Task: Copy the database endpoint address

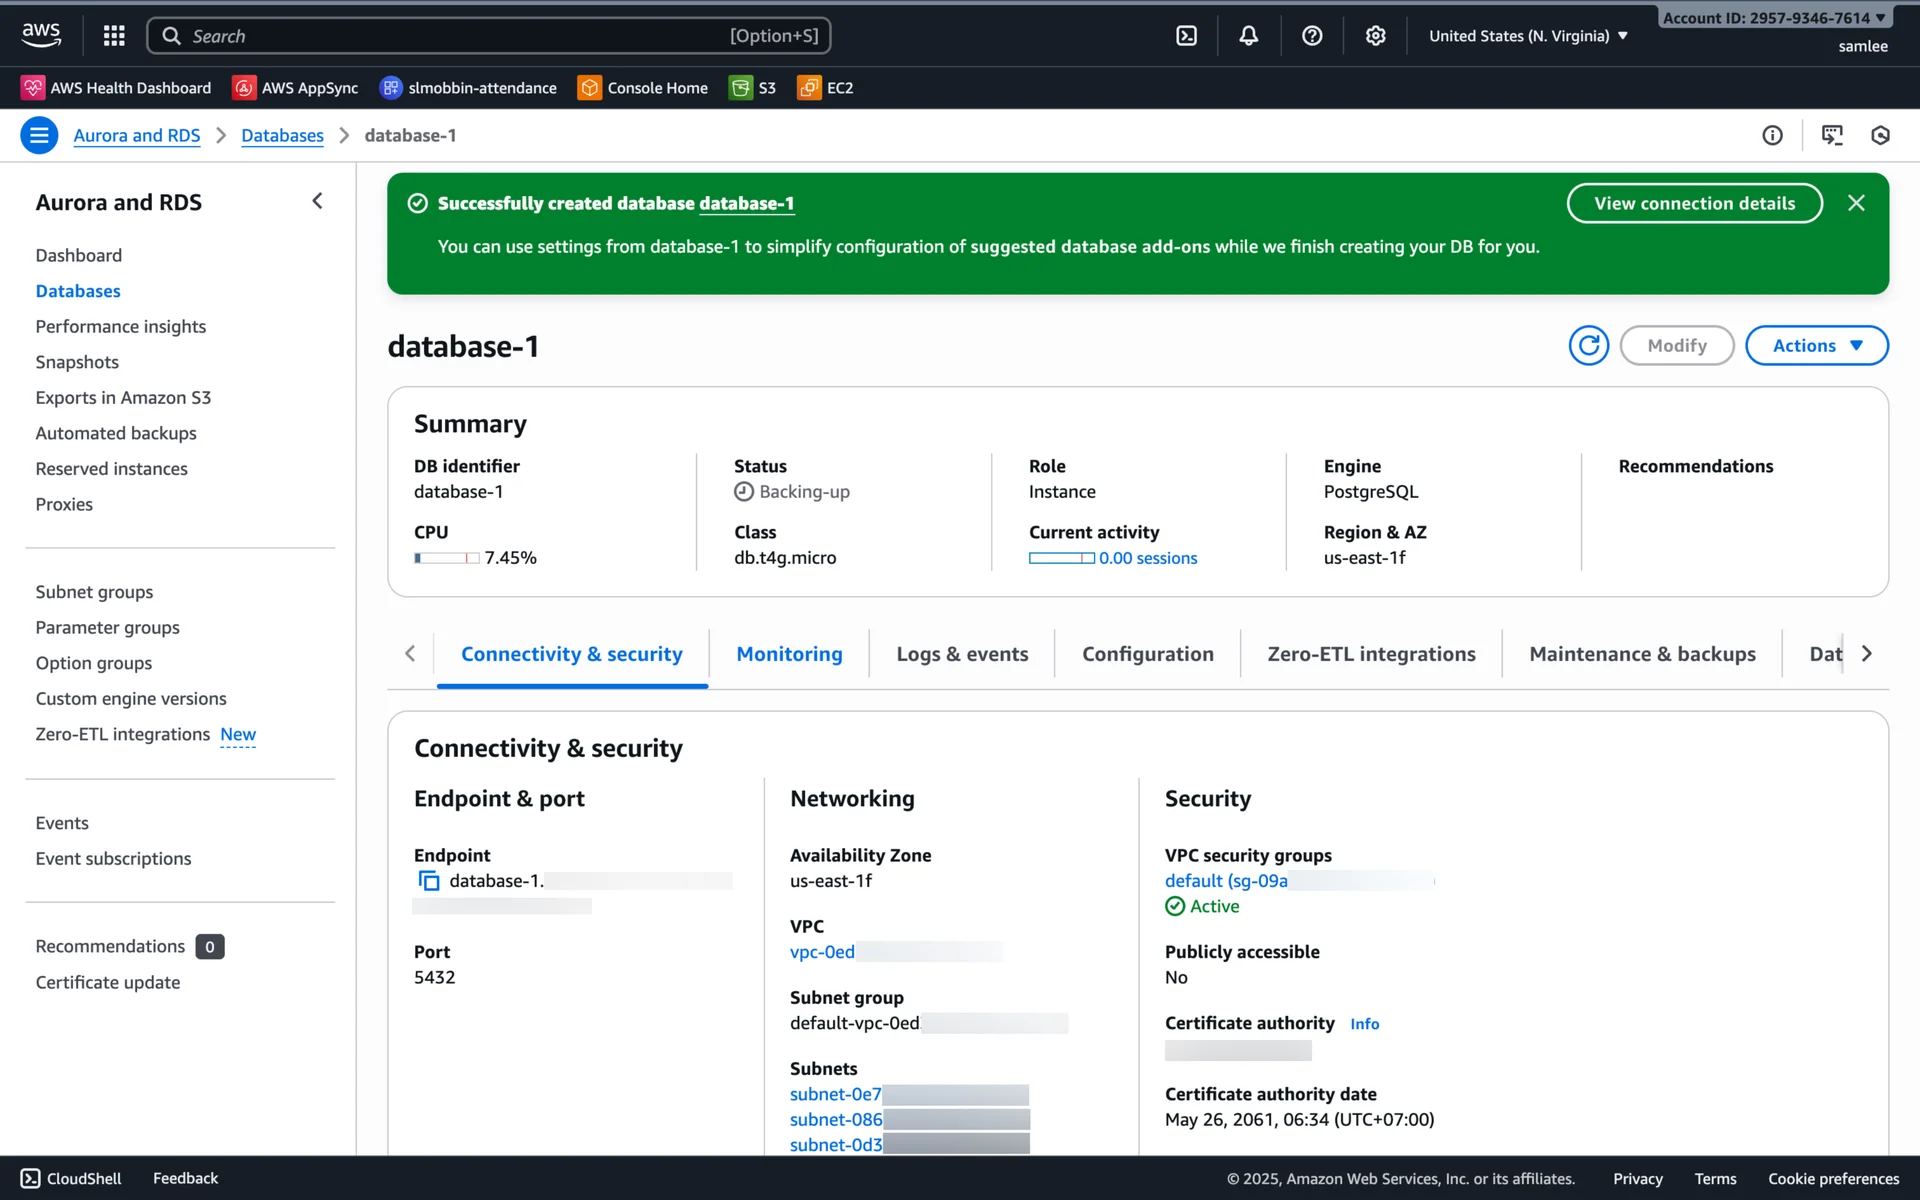Action: coord(429,881)
